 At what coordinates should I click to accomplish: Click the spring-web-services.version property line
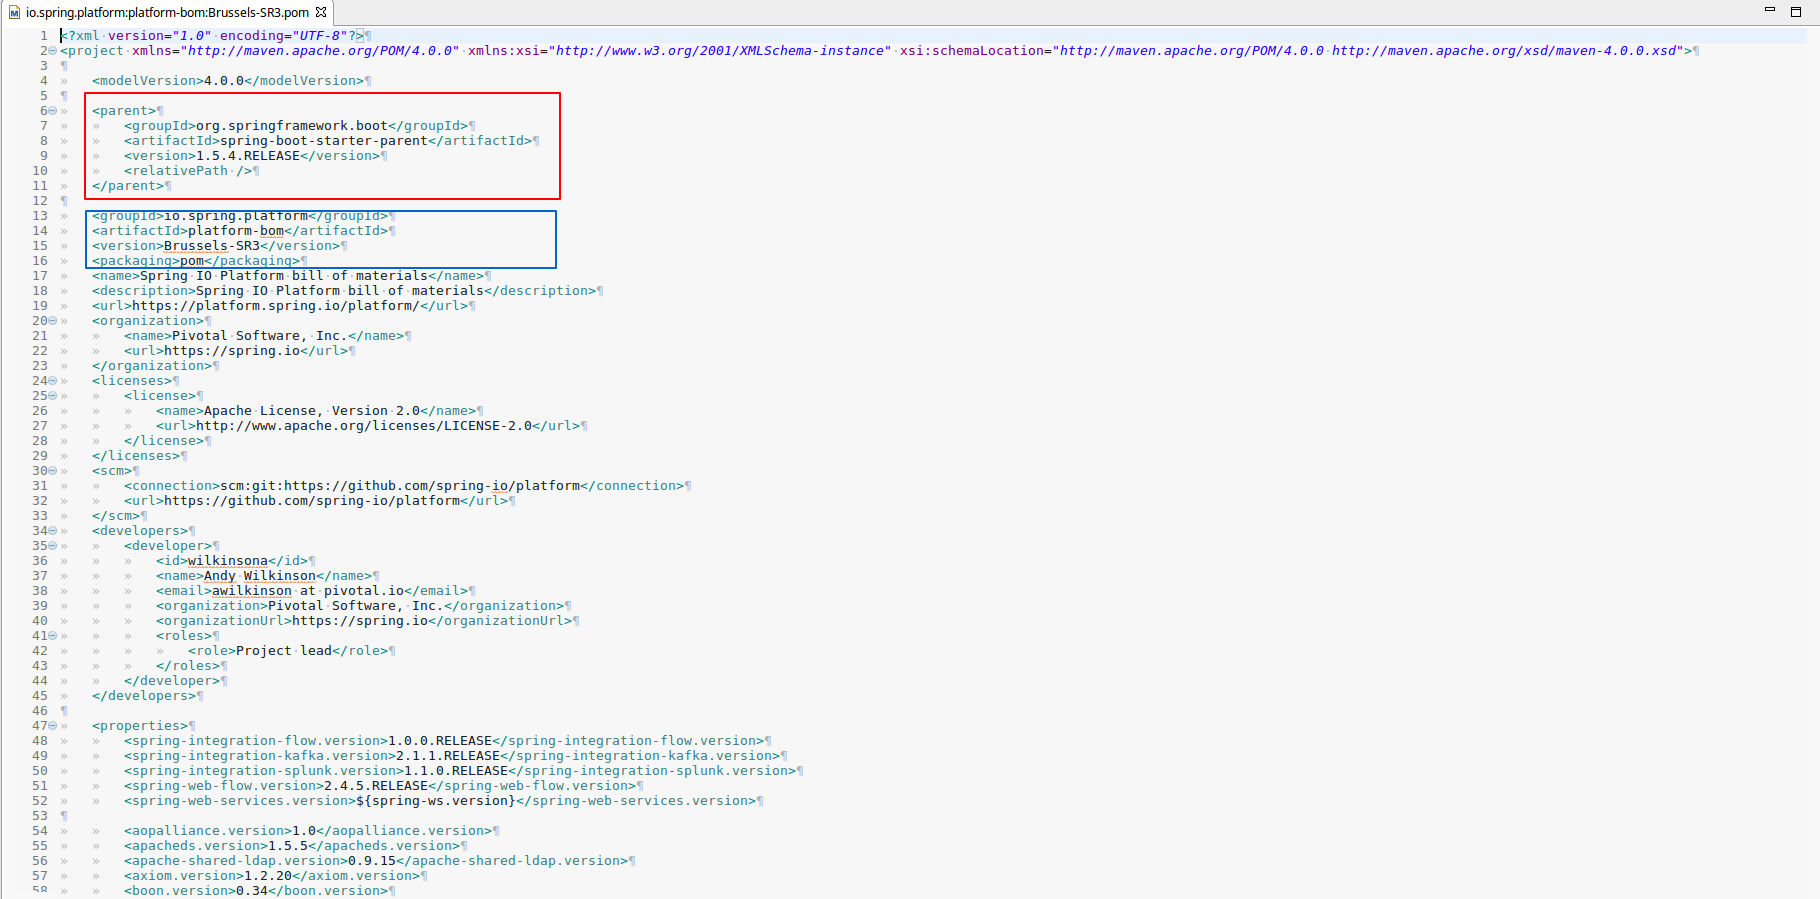coord(440,801)
